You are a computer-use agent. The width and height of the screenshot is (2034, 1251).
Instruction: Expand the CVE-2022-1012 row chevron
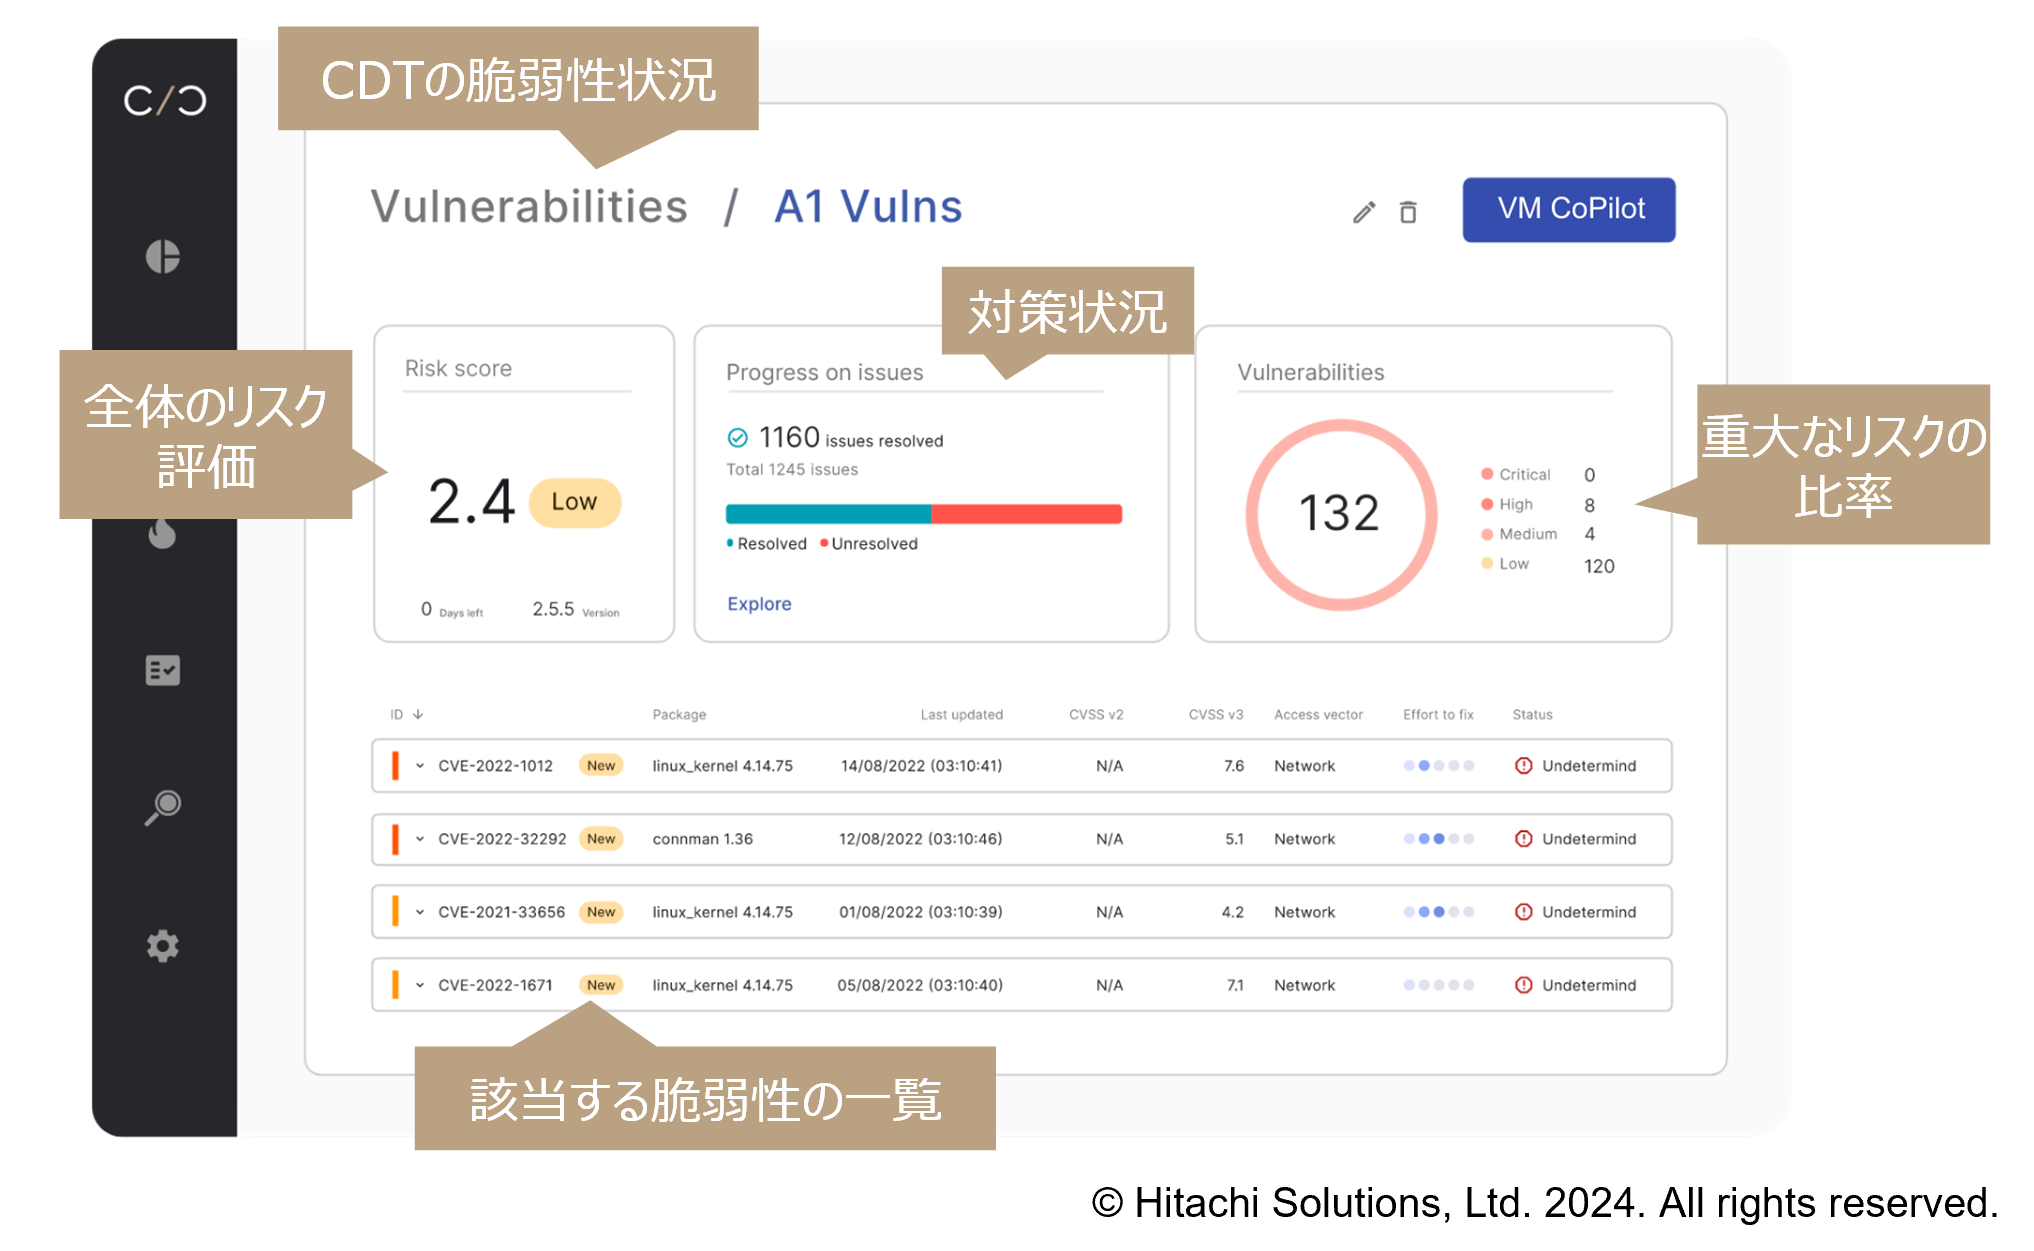[x=420, y=766]
